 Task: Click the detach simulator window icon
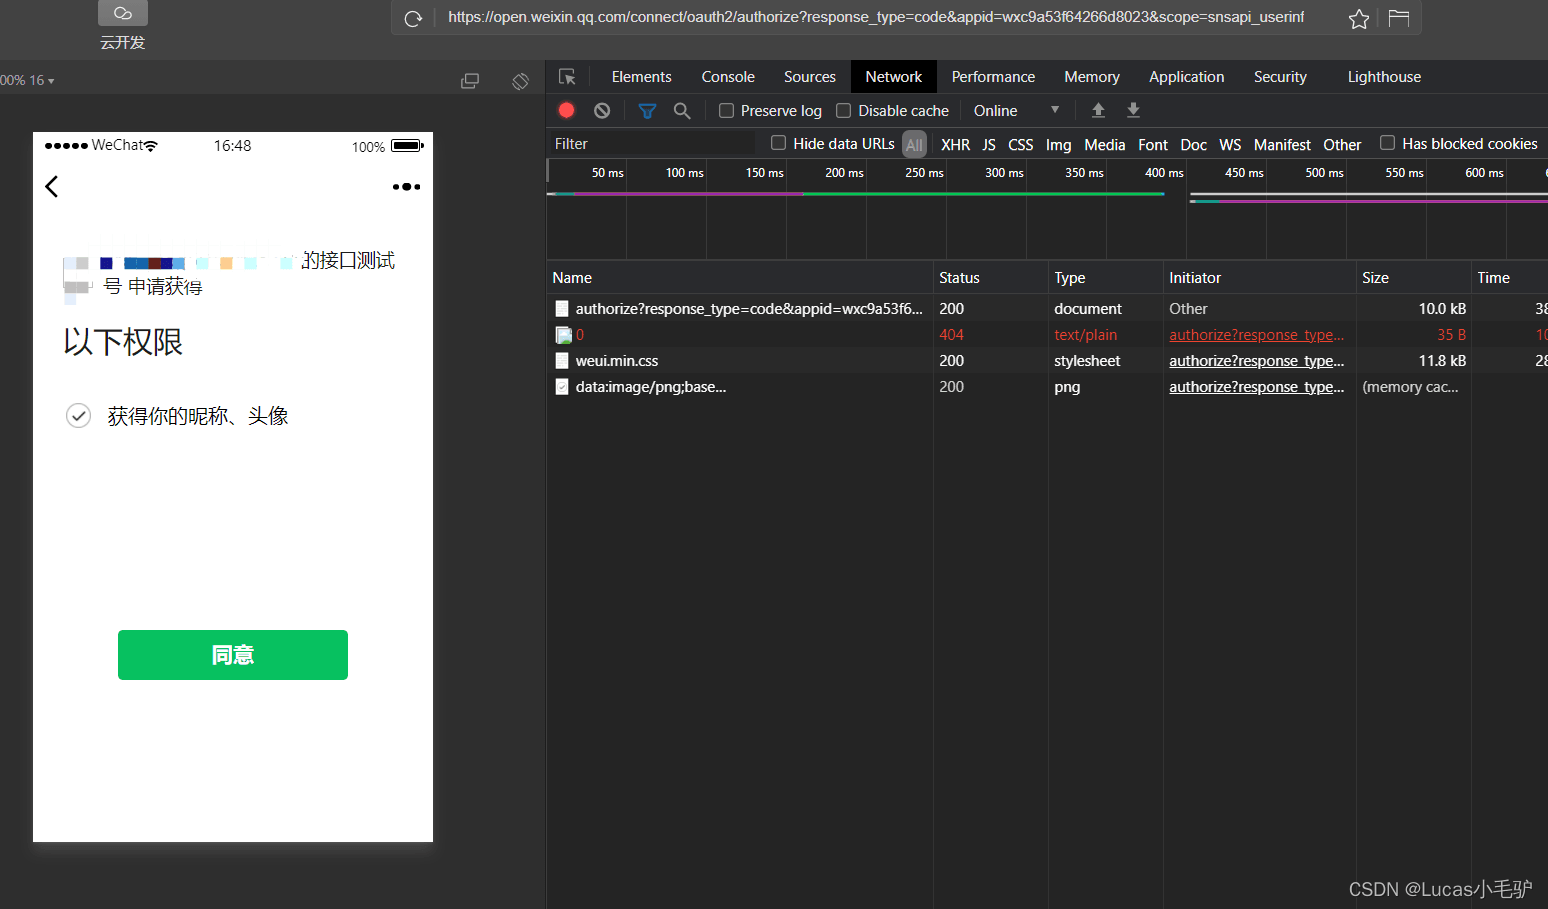point(469,81)
